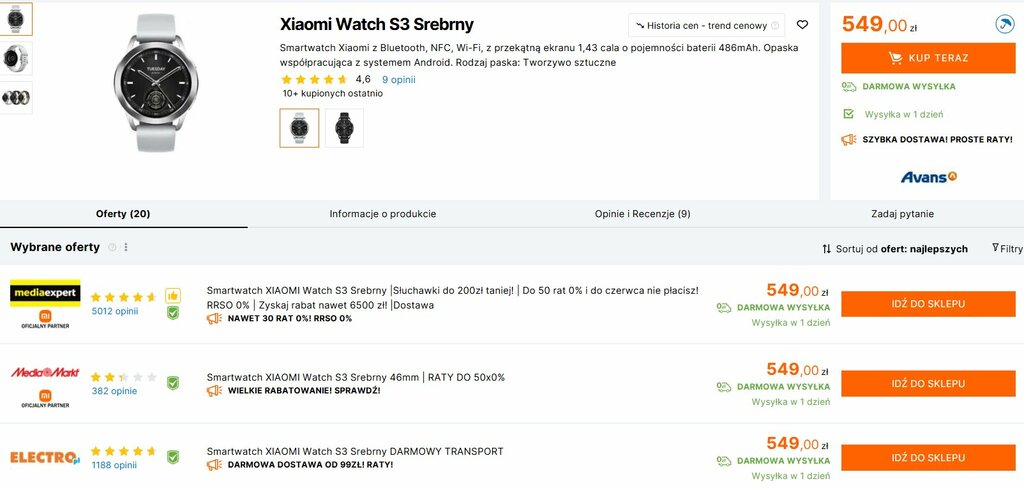Click the Filtry funnel icon
1024x488 pixels.
[995, 248]
